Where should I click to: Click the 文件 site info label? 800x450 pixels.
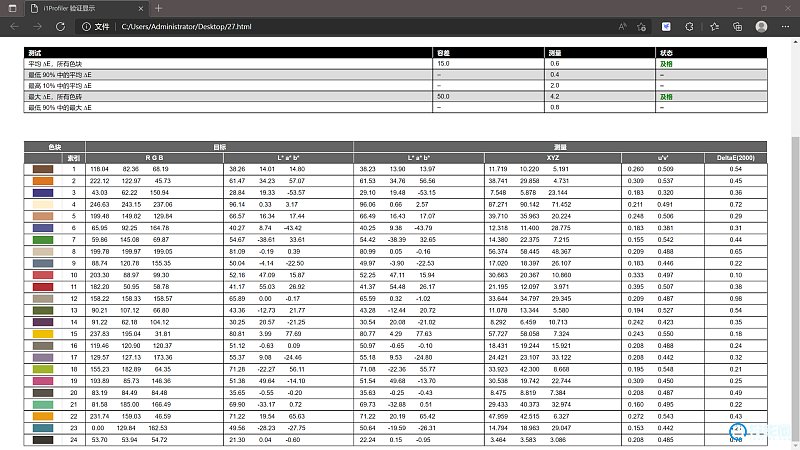[x=94, y=26]
